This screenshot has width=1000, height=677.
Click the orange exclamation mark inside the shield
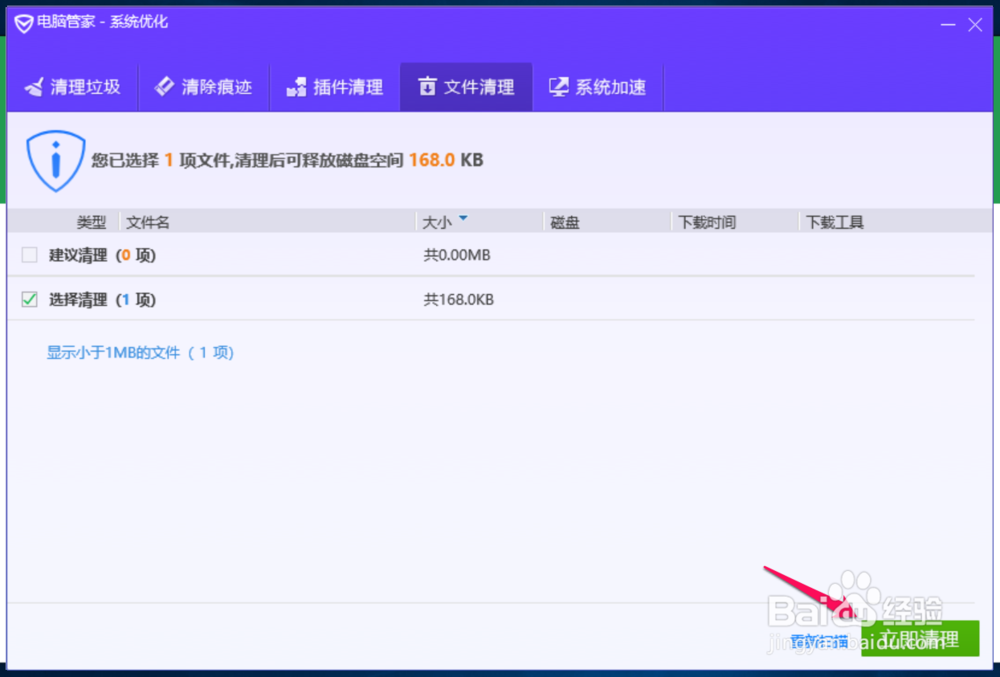55,158
